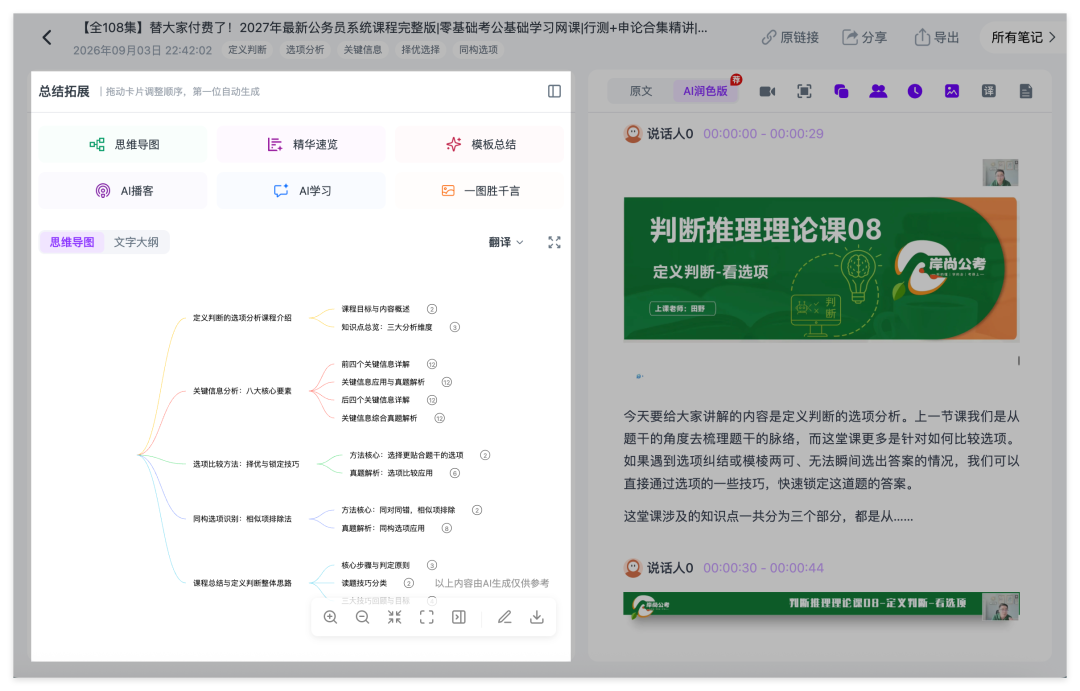Click the screenshot capture frame icon
This screenshot has width=1080, height=691.
coord(804,92)
